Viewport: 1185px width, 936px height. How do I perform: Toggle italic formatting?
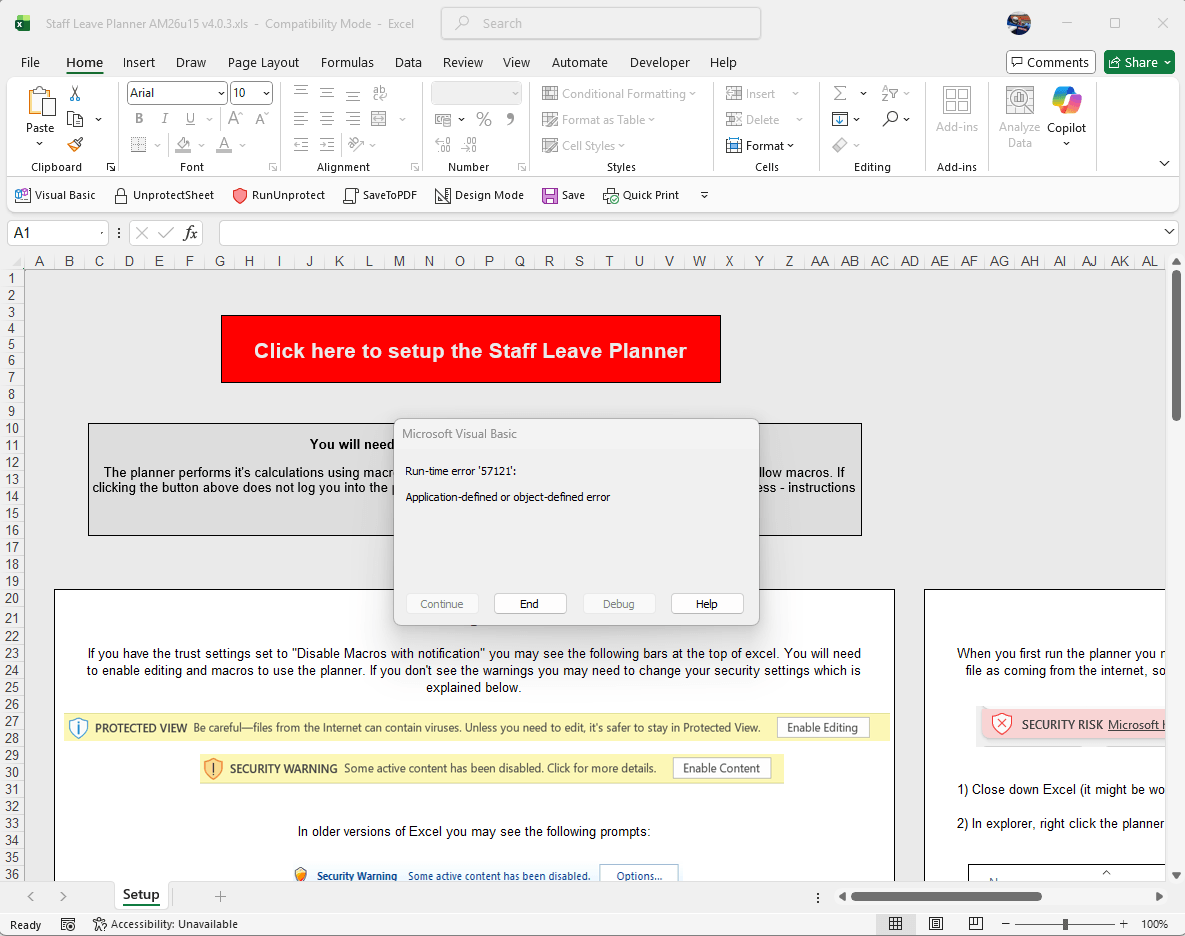pyautogui.click(x=163, y=118)
